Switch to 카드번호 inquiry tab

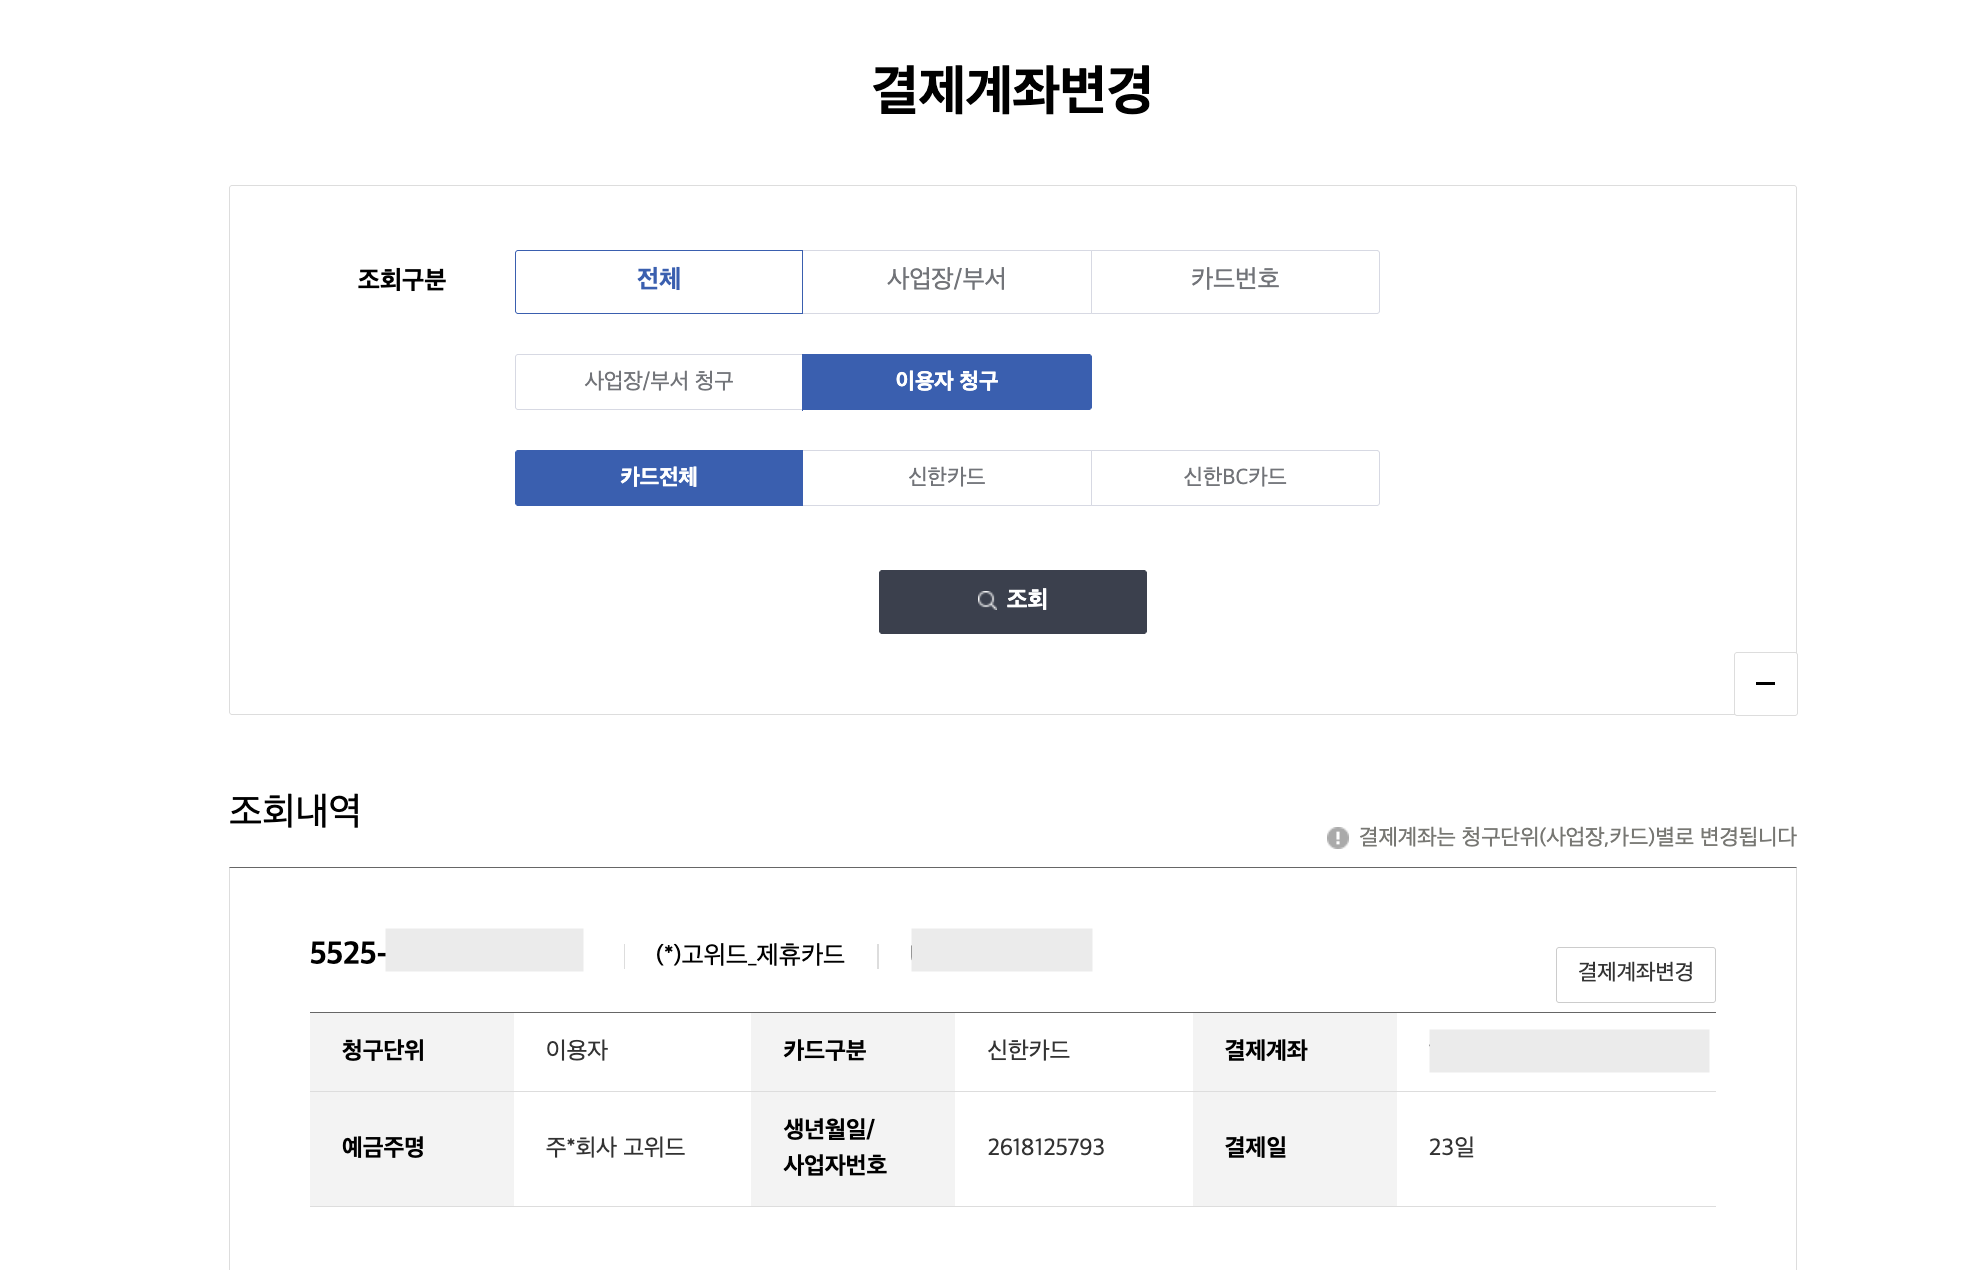(x=1234, y=281)
